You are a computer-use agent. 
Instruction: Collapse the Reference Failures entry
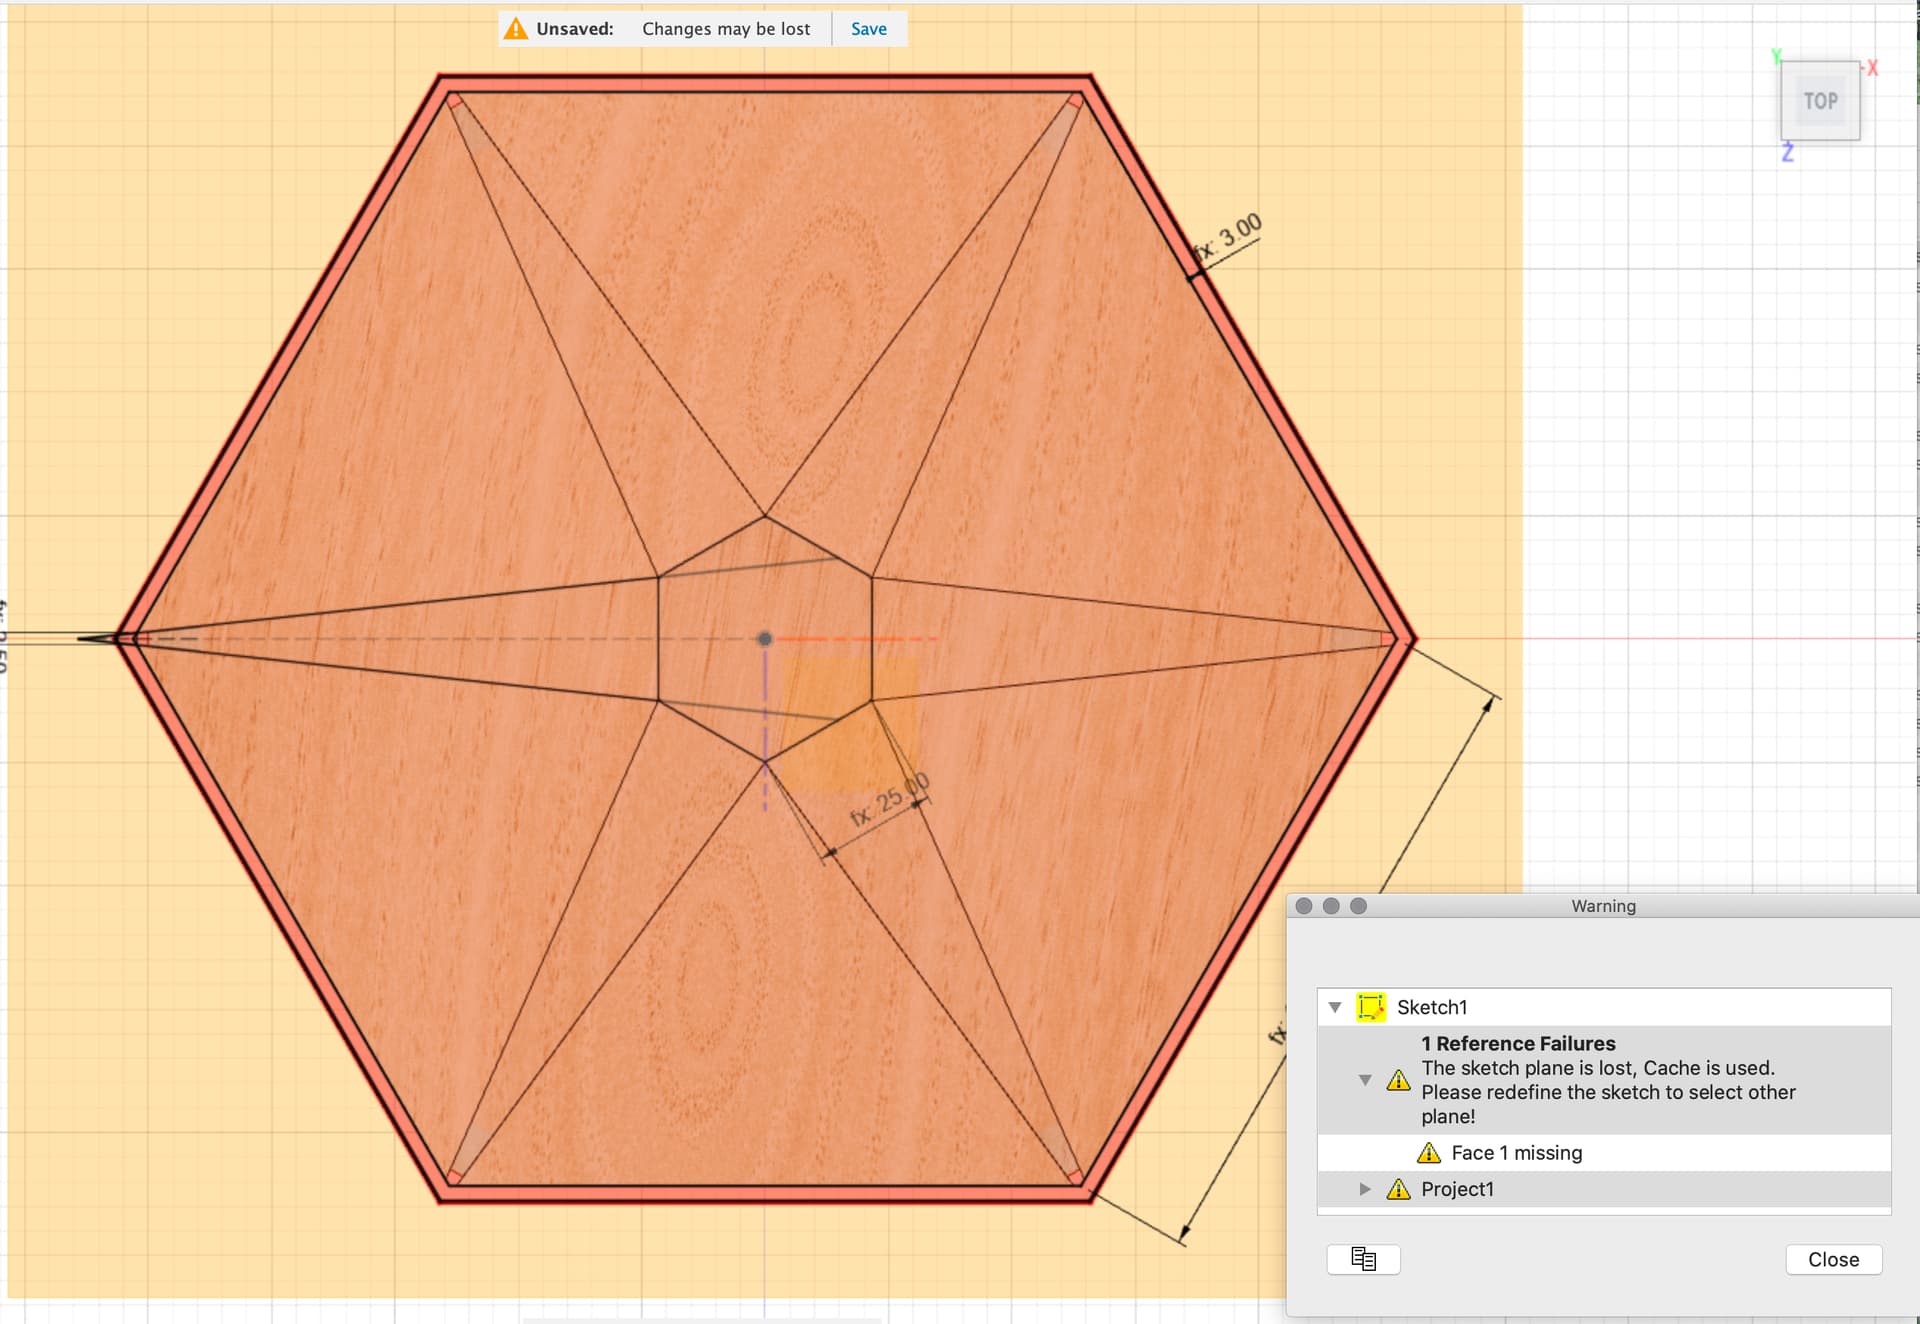click(1365, 1080)
